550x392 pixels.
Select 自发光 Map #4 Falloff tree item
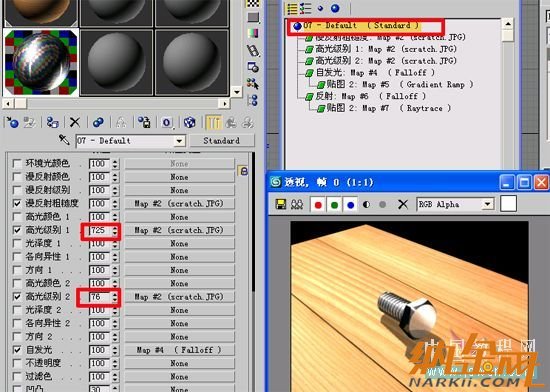(x=370, y=73)
